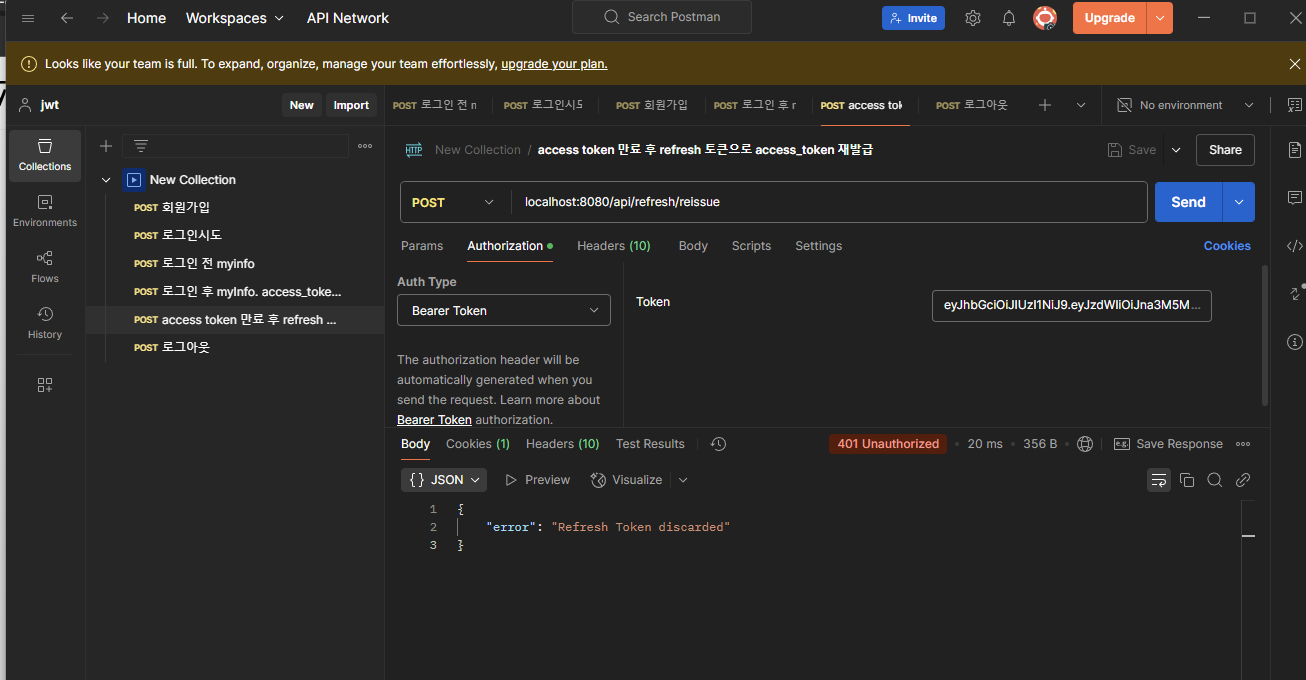This screenshot has height=680, width=1306.
Task: Open the Bearer Token documentation link
Action: [x=434, y=420]
